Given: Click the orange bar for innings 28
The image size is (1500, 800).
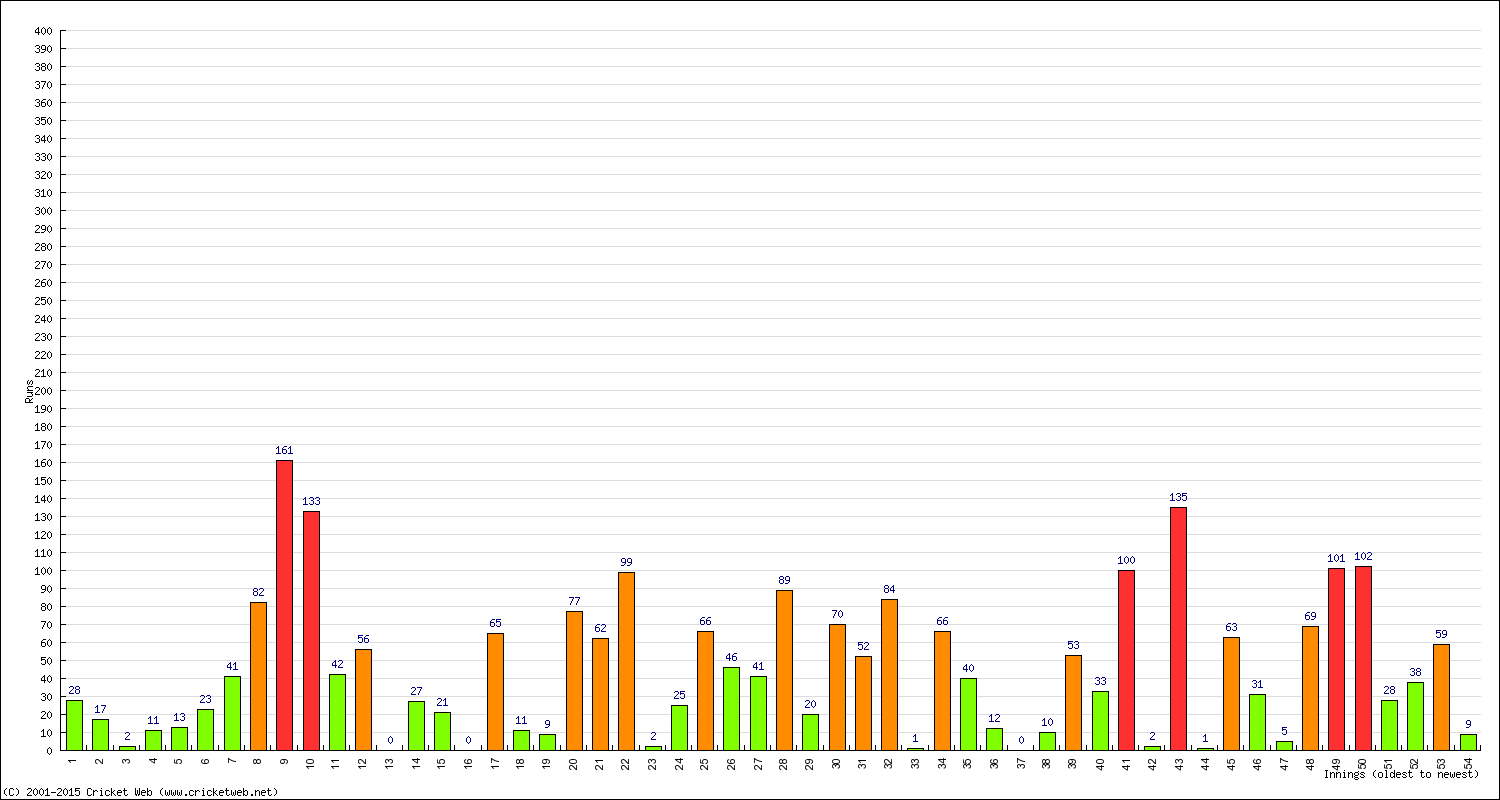Looking at the screenshot, I should coord(784,670).
